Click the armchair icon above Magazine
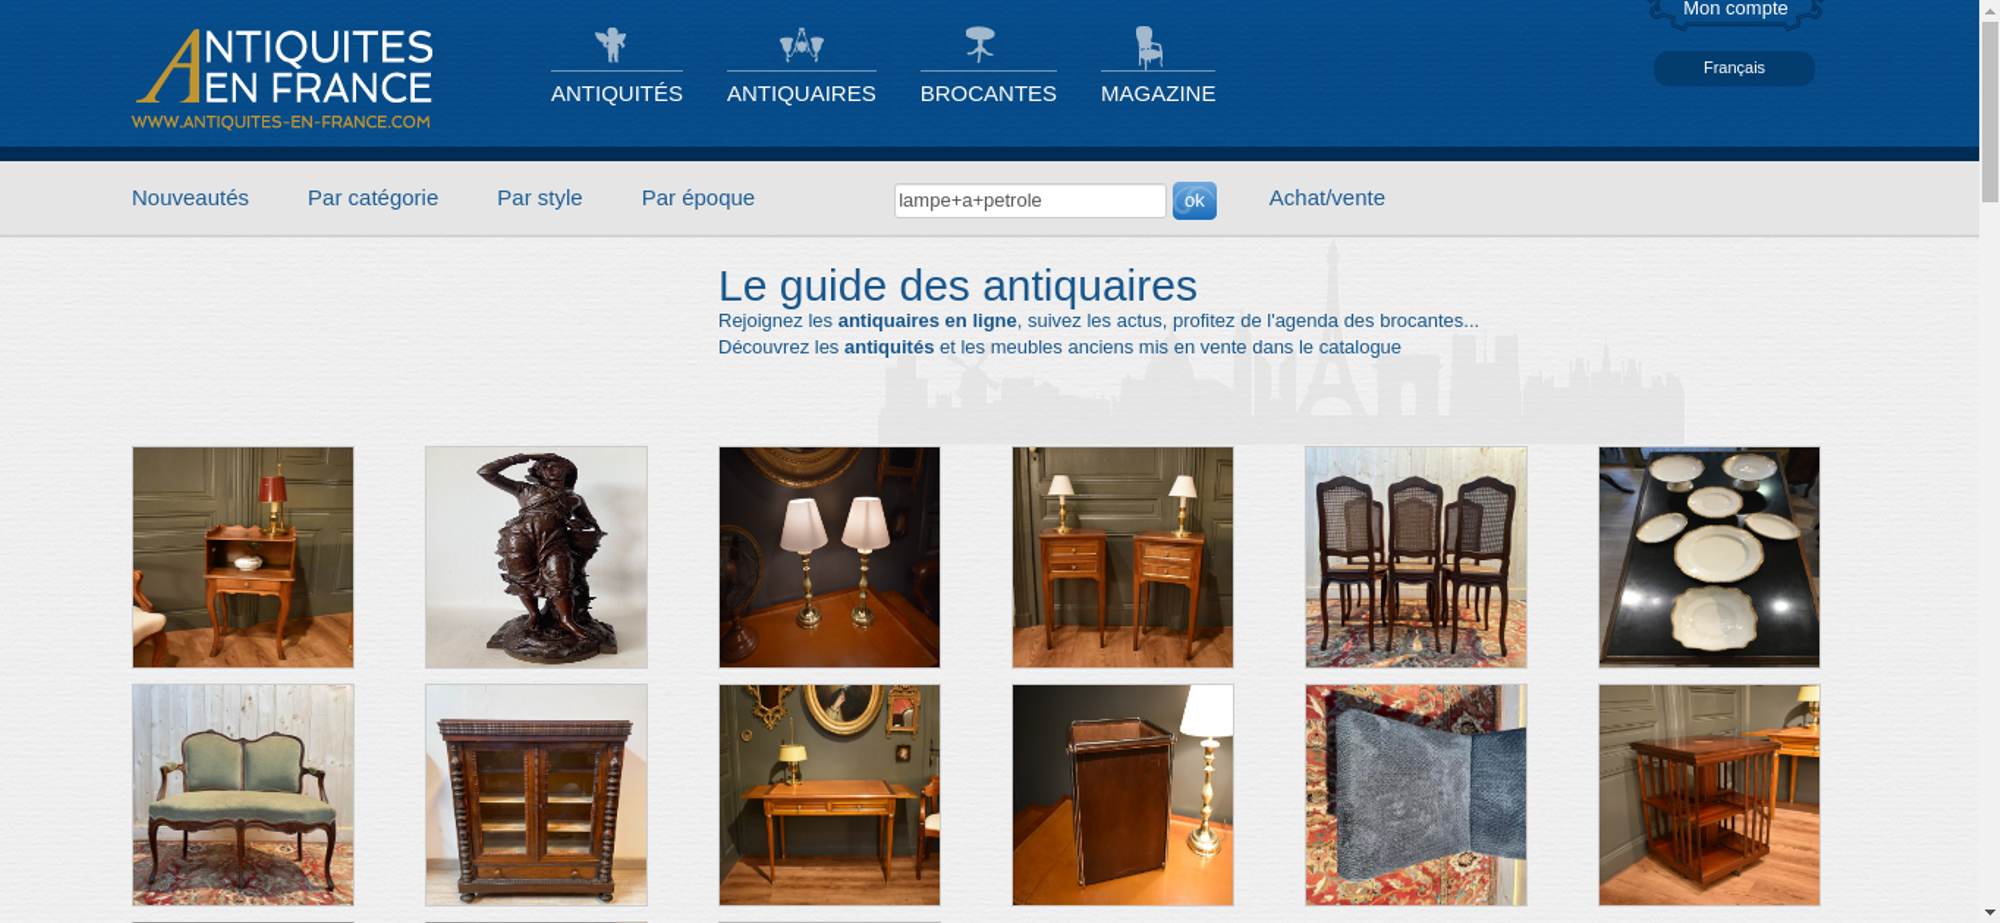 click(x=1149, y=47)
